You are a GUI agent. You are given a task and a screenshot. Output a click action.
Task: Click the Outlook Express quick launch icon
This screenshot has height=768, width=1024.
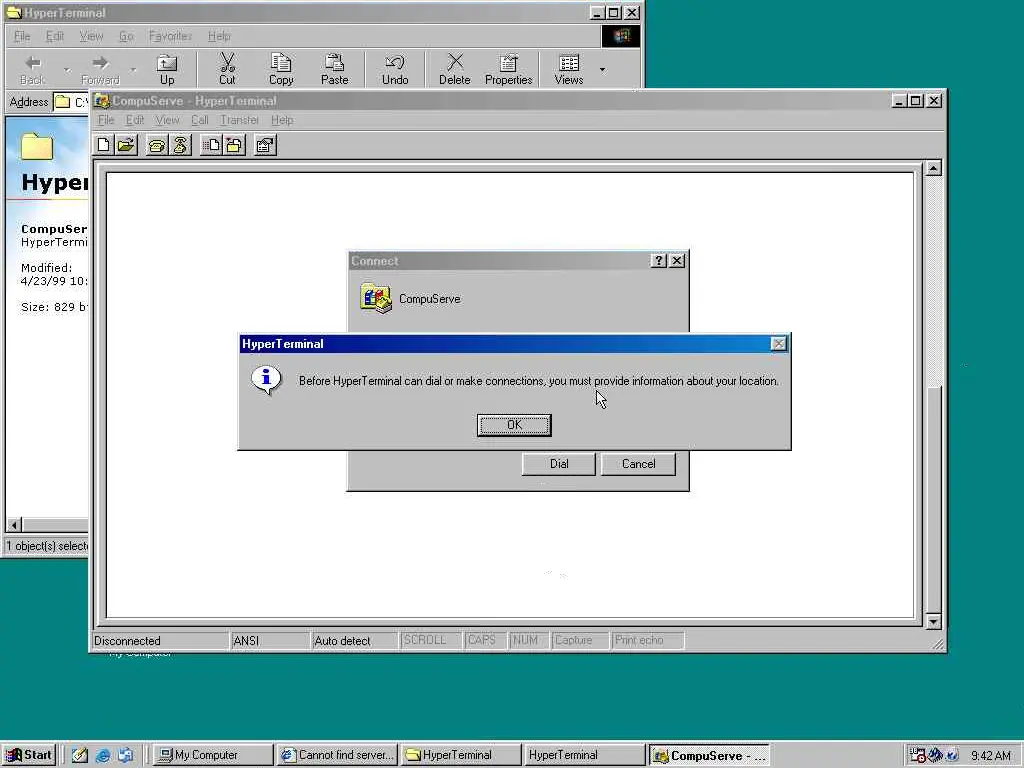click(x=125, y=755)
